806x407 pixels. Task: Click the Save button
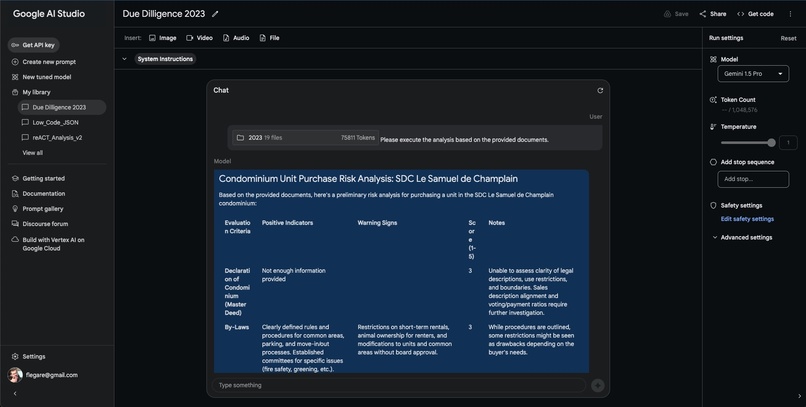tap(676, 14)
